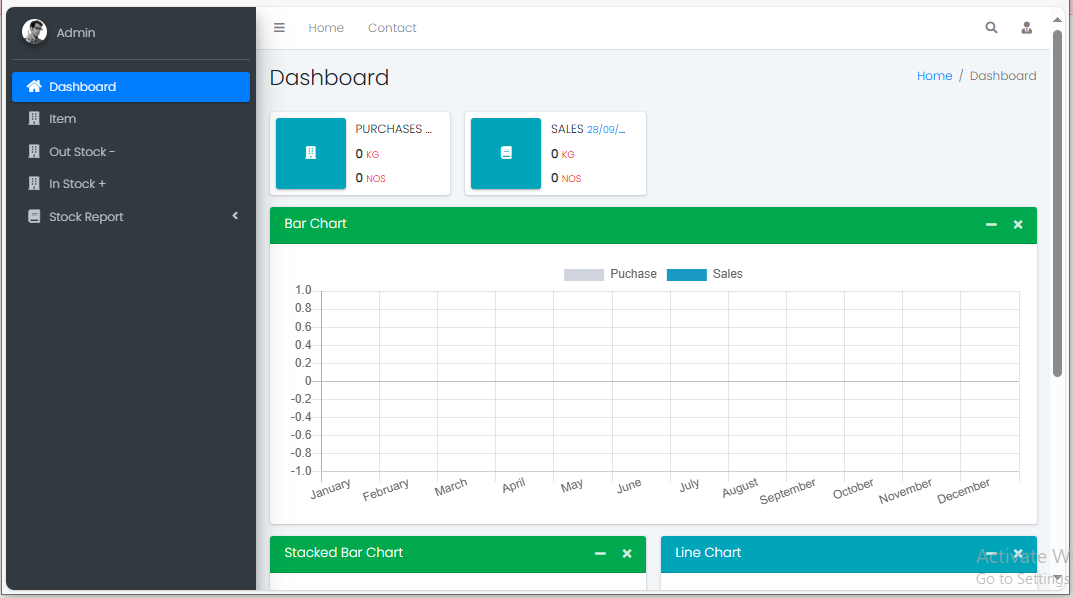1073x598 pixels.
Task: Toggle sidebar with the hamburger menu icon
Action: (x=279, y=28)
